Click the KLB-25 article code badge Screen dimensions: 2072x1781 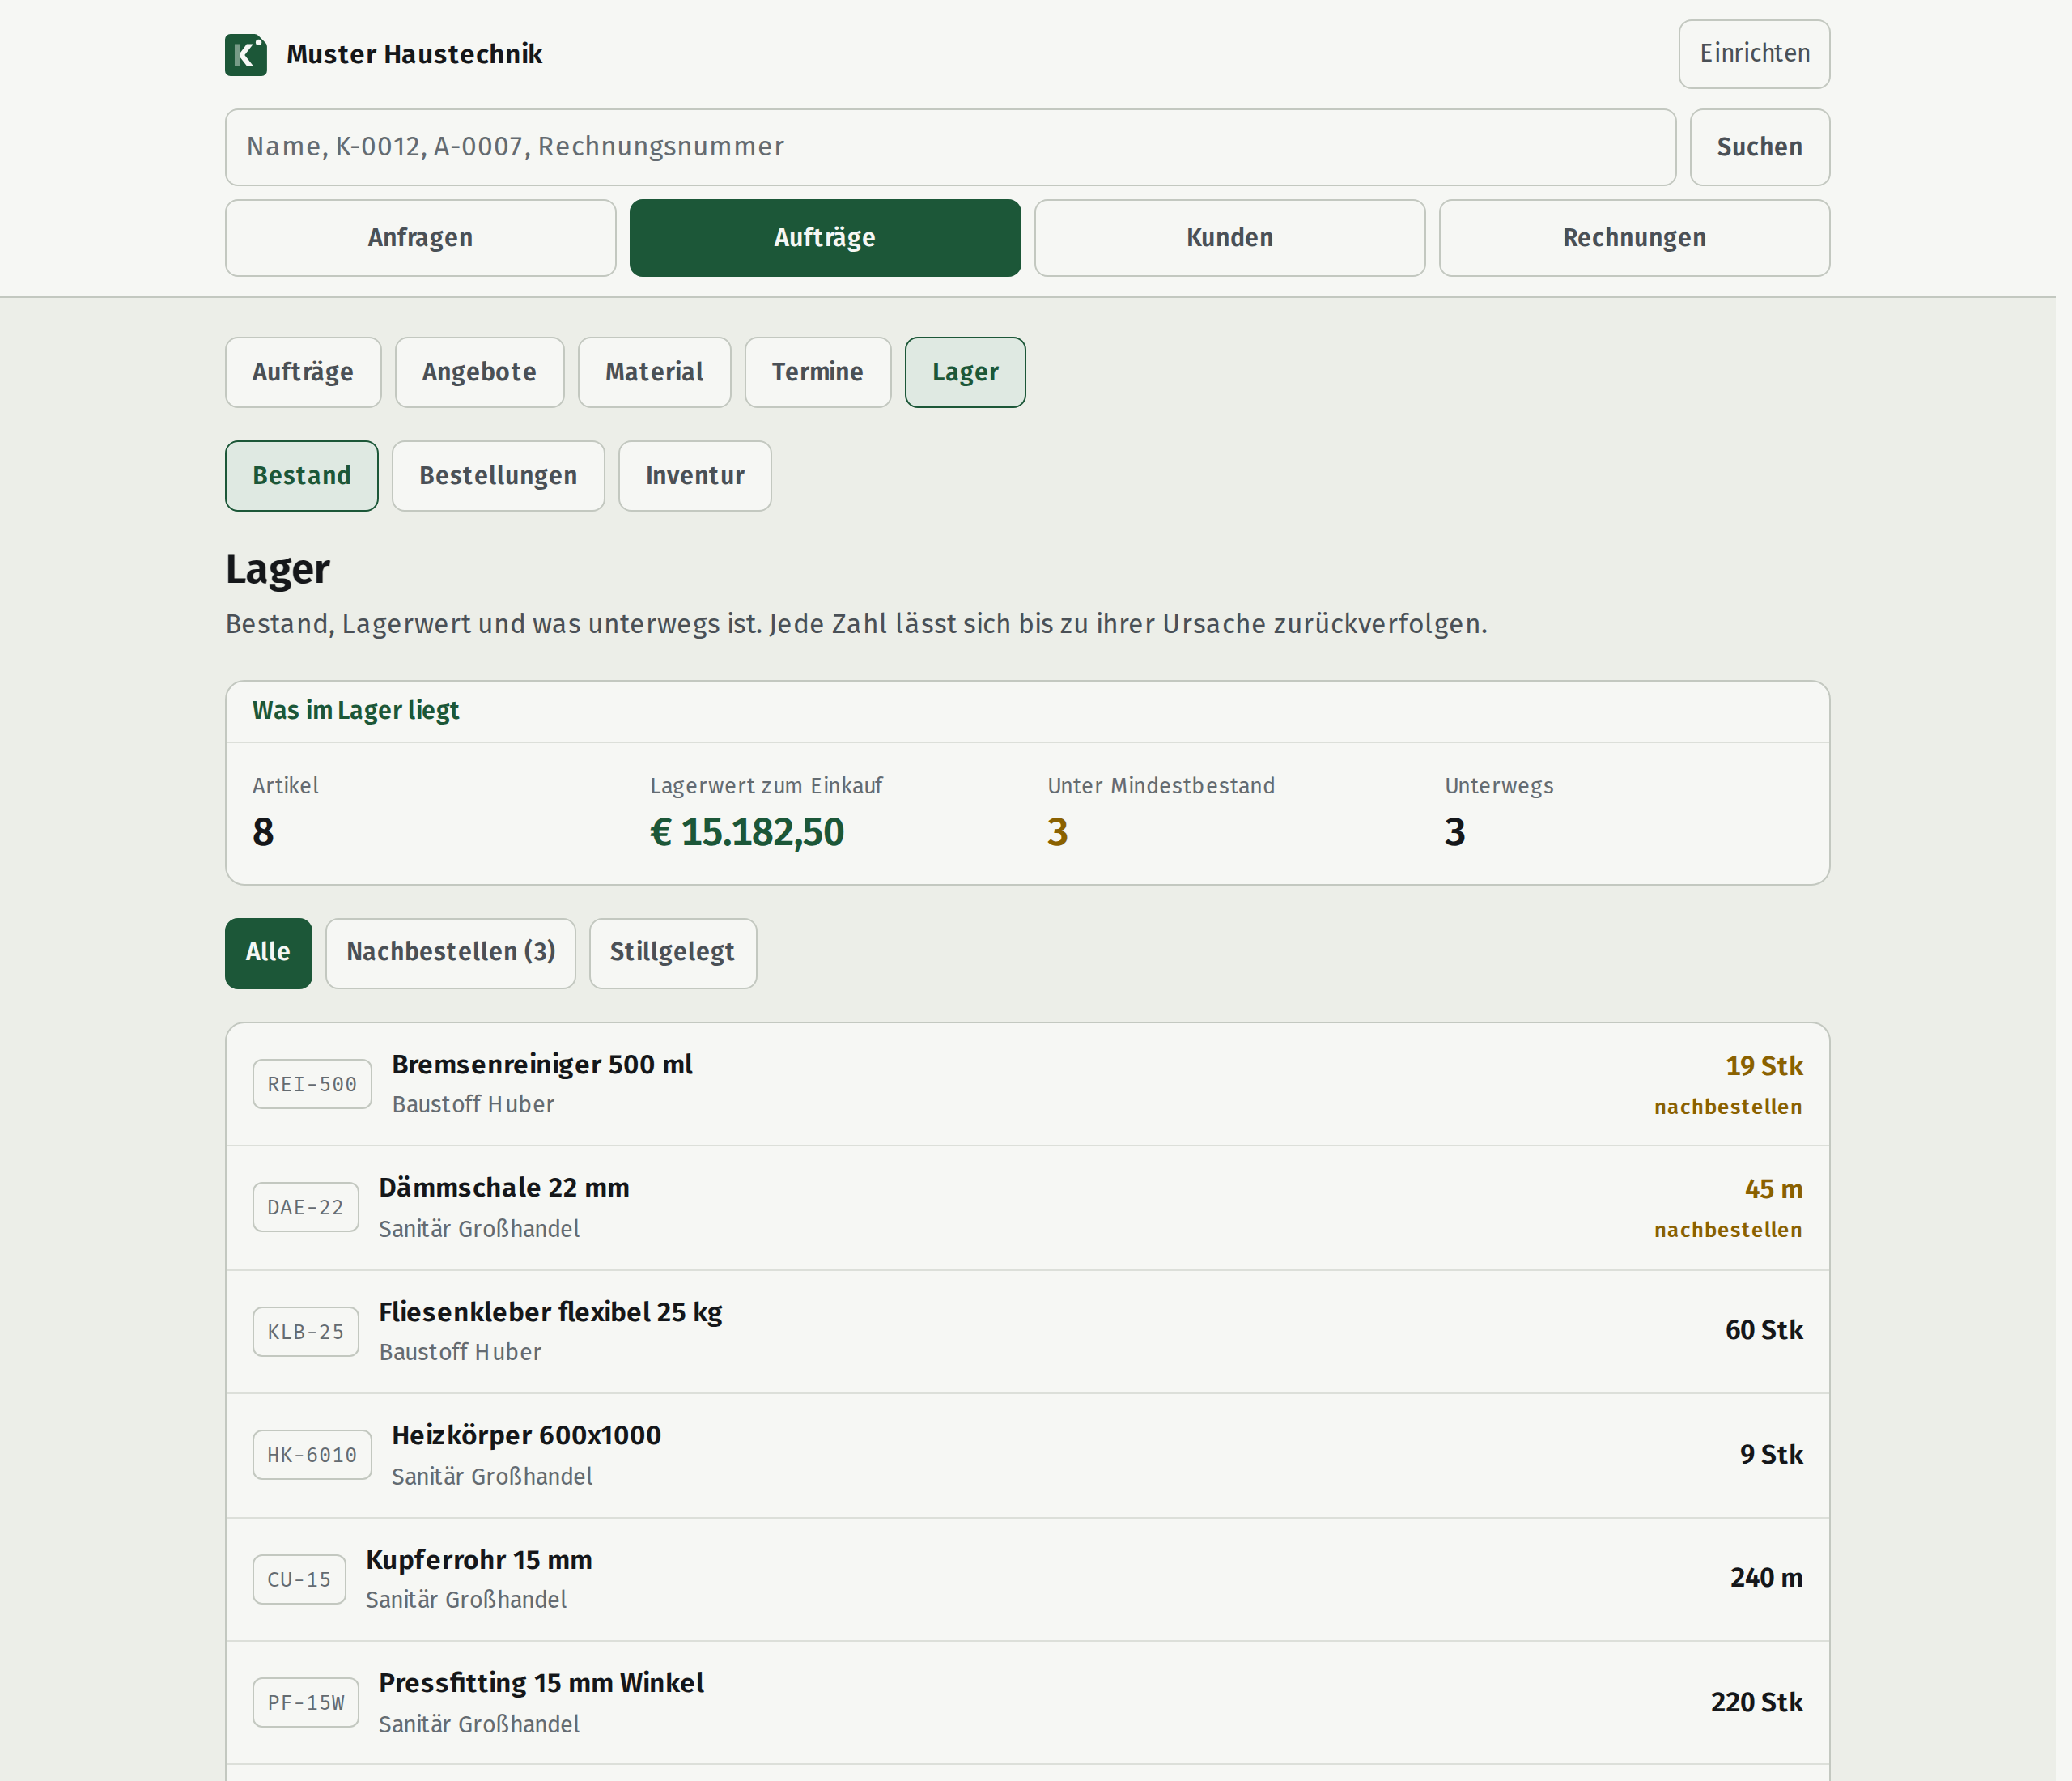306,1332
